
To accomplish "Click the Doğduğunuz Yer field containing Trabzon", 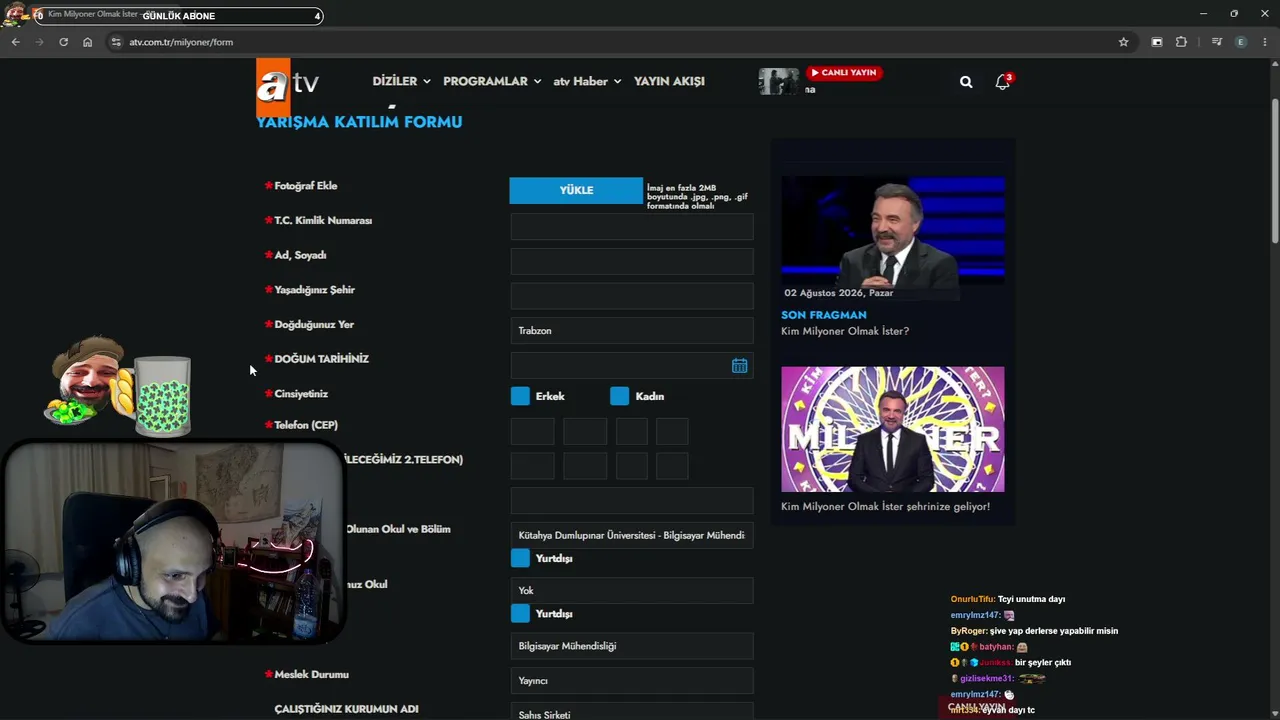I will coord(632,331).
